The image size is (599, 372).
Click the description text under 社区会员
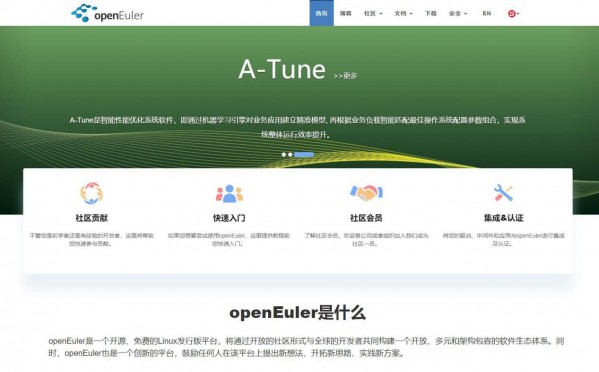366,239
